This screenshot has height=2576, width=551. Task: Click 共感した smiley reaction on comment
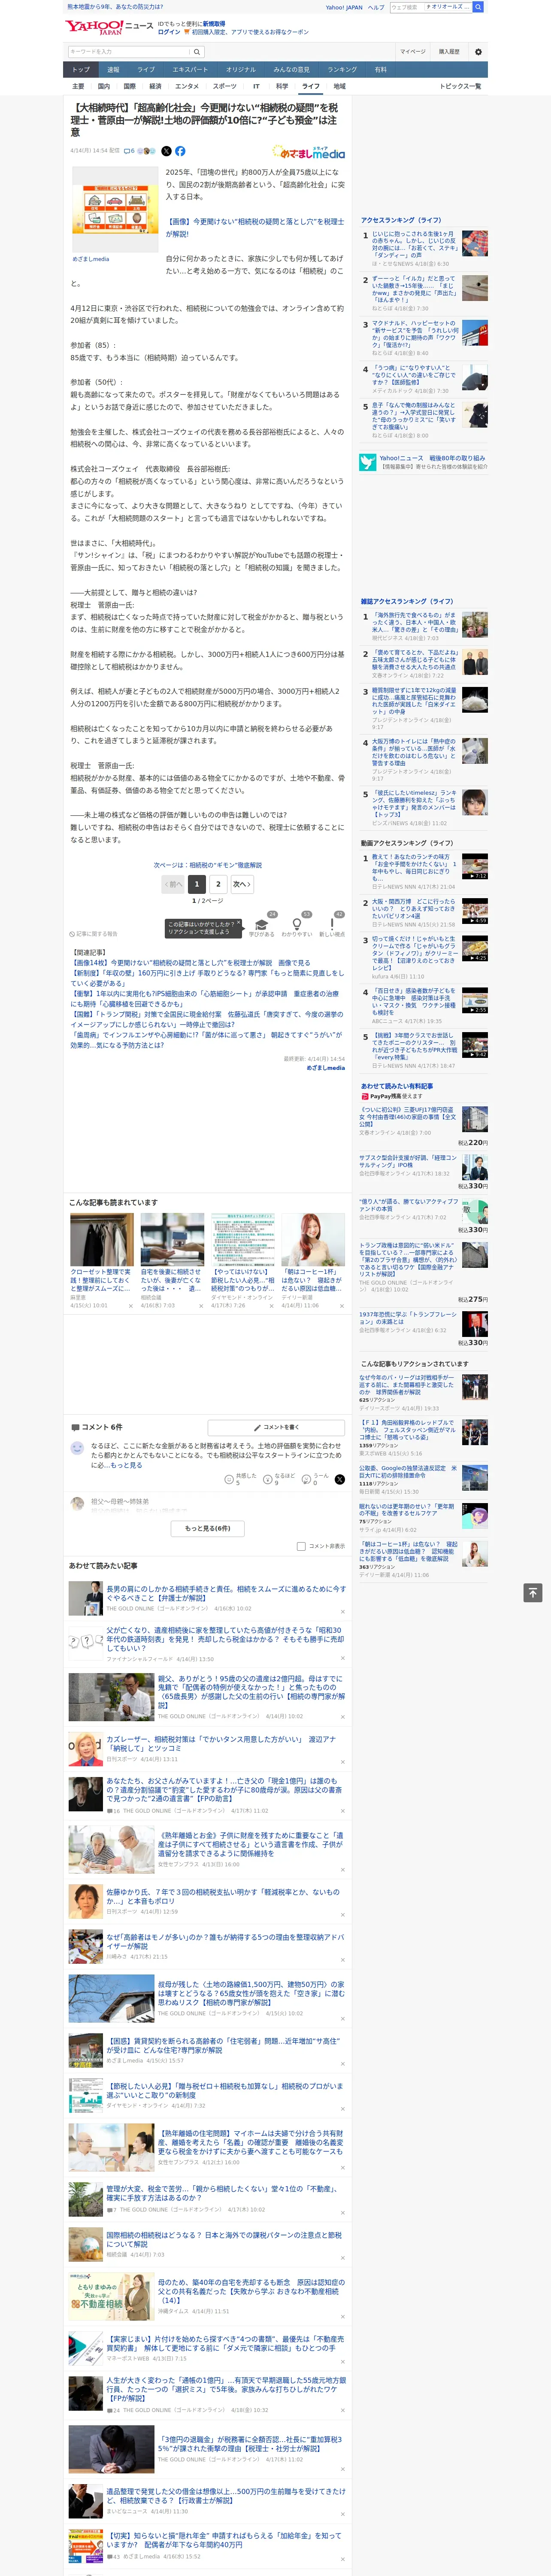[229, 1478]
